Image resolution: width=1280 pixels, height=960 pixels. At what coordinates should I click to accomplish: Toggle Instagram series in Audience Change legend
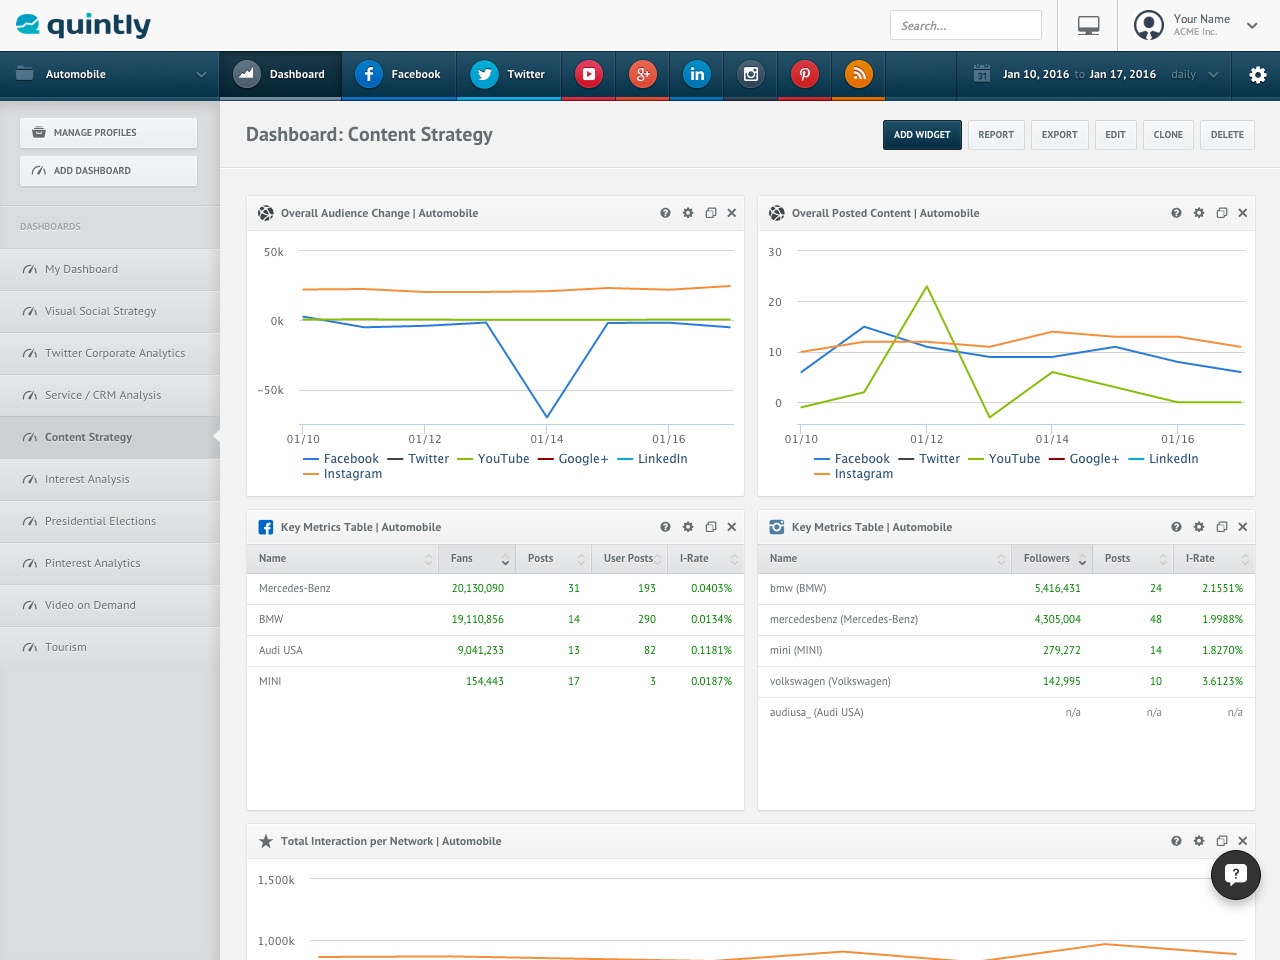click(343, 474)
